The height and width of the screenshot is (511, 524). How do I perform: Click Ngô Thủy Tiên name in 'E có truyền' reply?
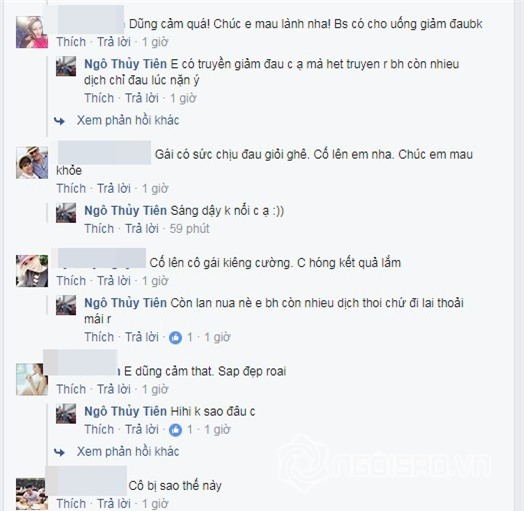[125, 64]
